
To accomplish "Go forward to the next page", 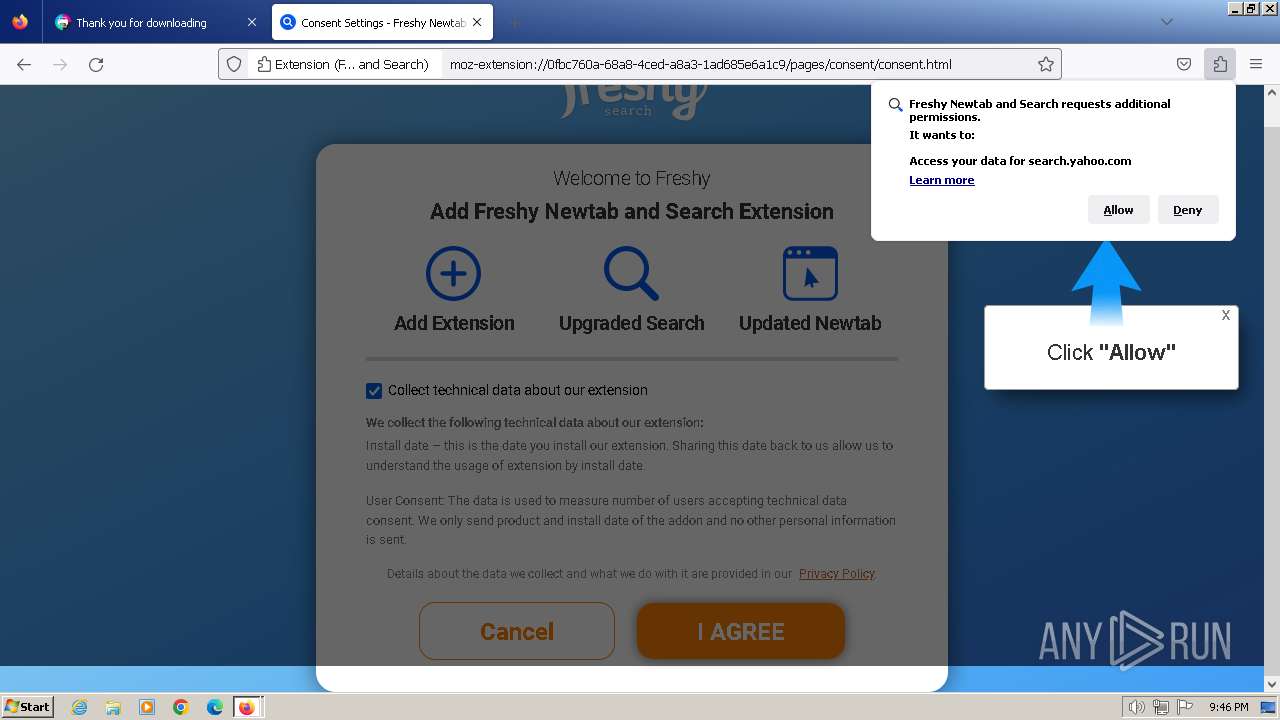I will pyautogui.click(x=60, y=64).
